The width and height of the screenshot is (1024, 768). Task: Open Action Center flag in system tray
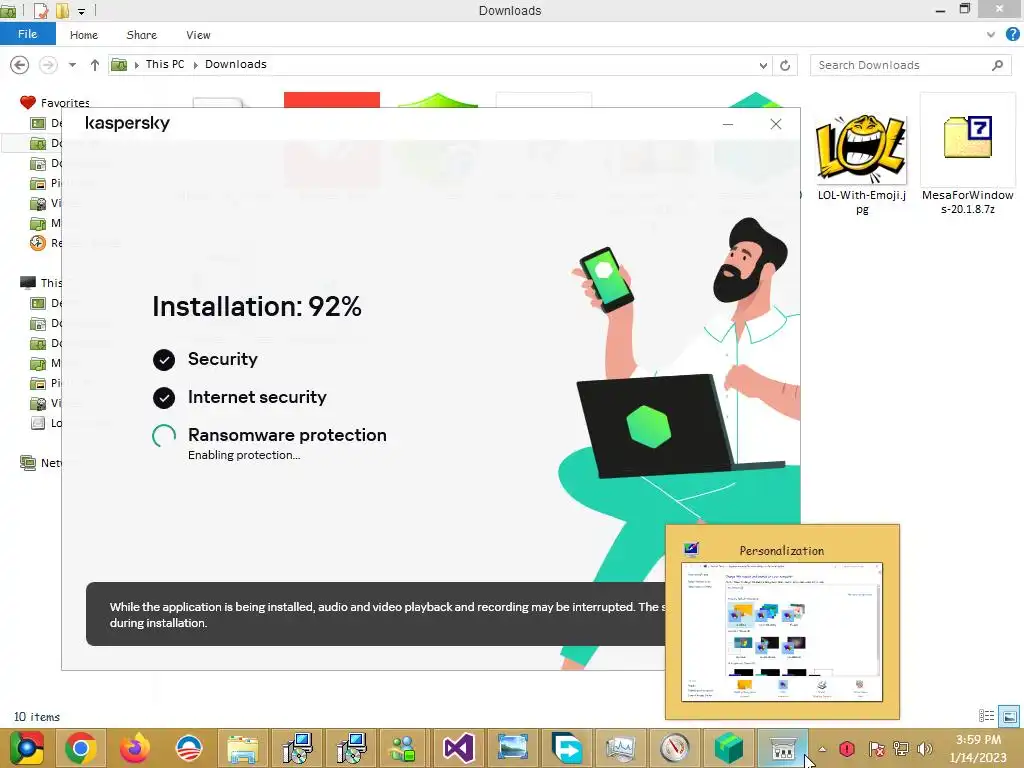point(876,749)
